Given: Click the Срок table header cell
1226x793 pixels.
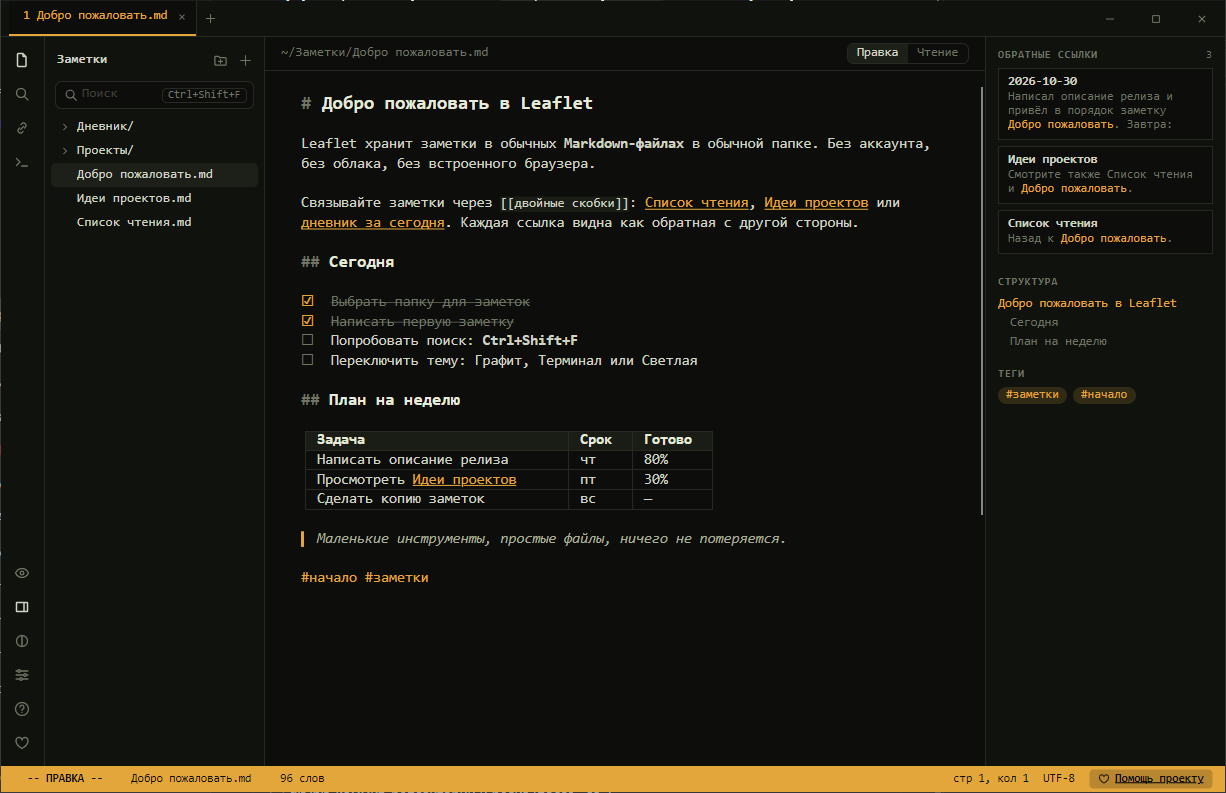Looking at the screenshot, I should (x=600, y=440).
